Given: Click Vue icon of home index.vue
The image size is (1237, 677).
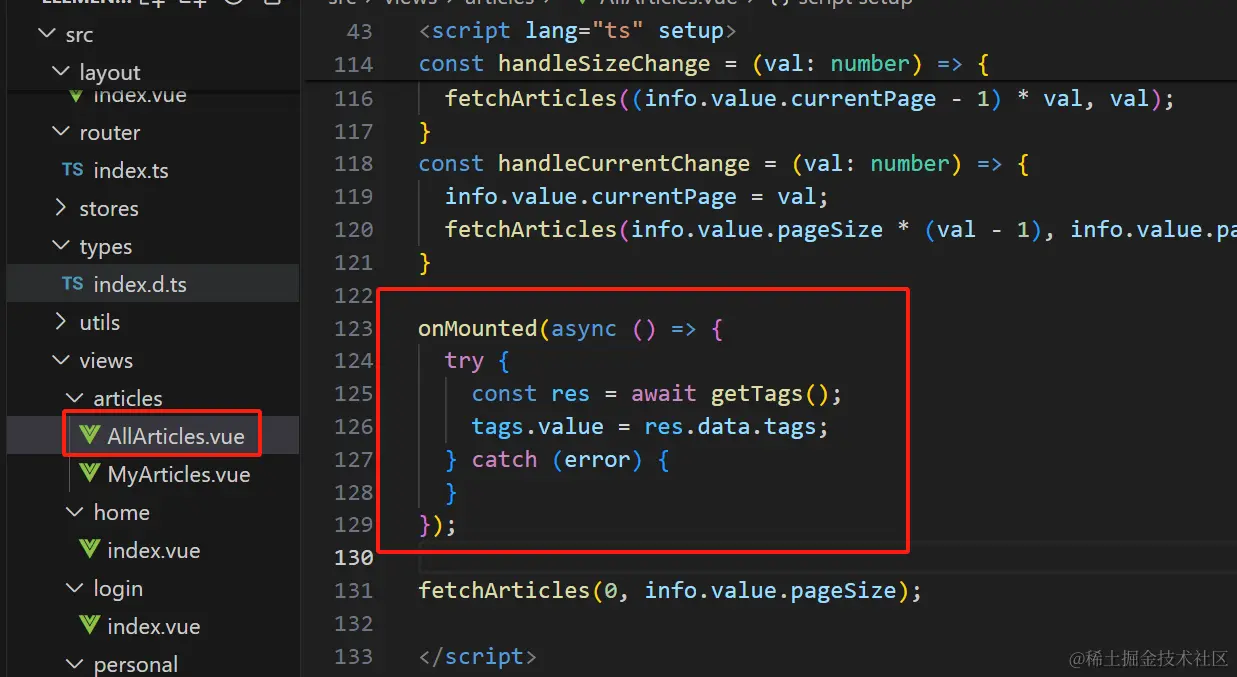Looking at the screenshot, I should [90, 550].
